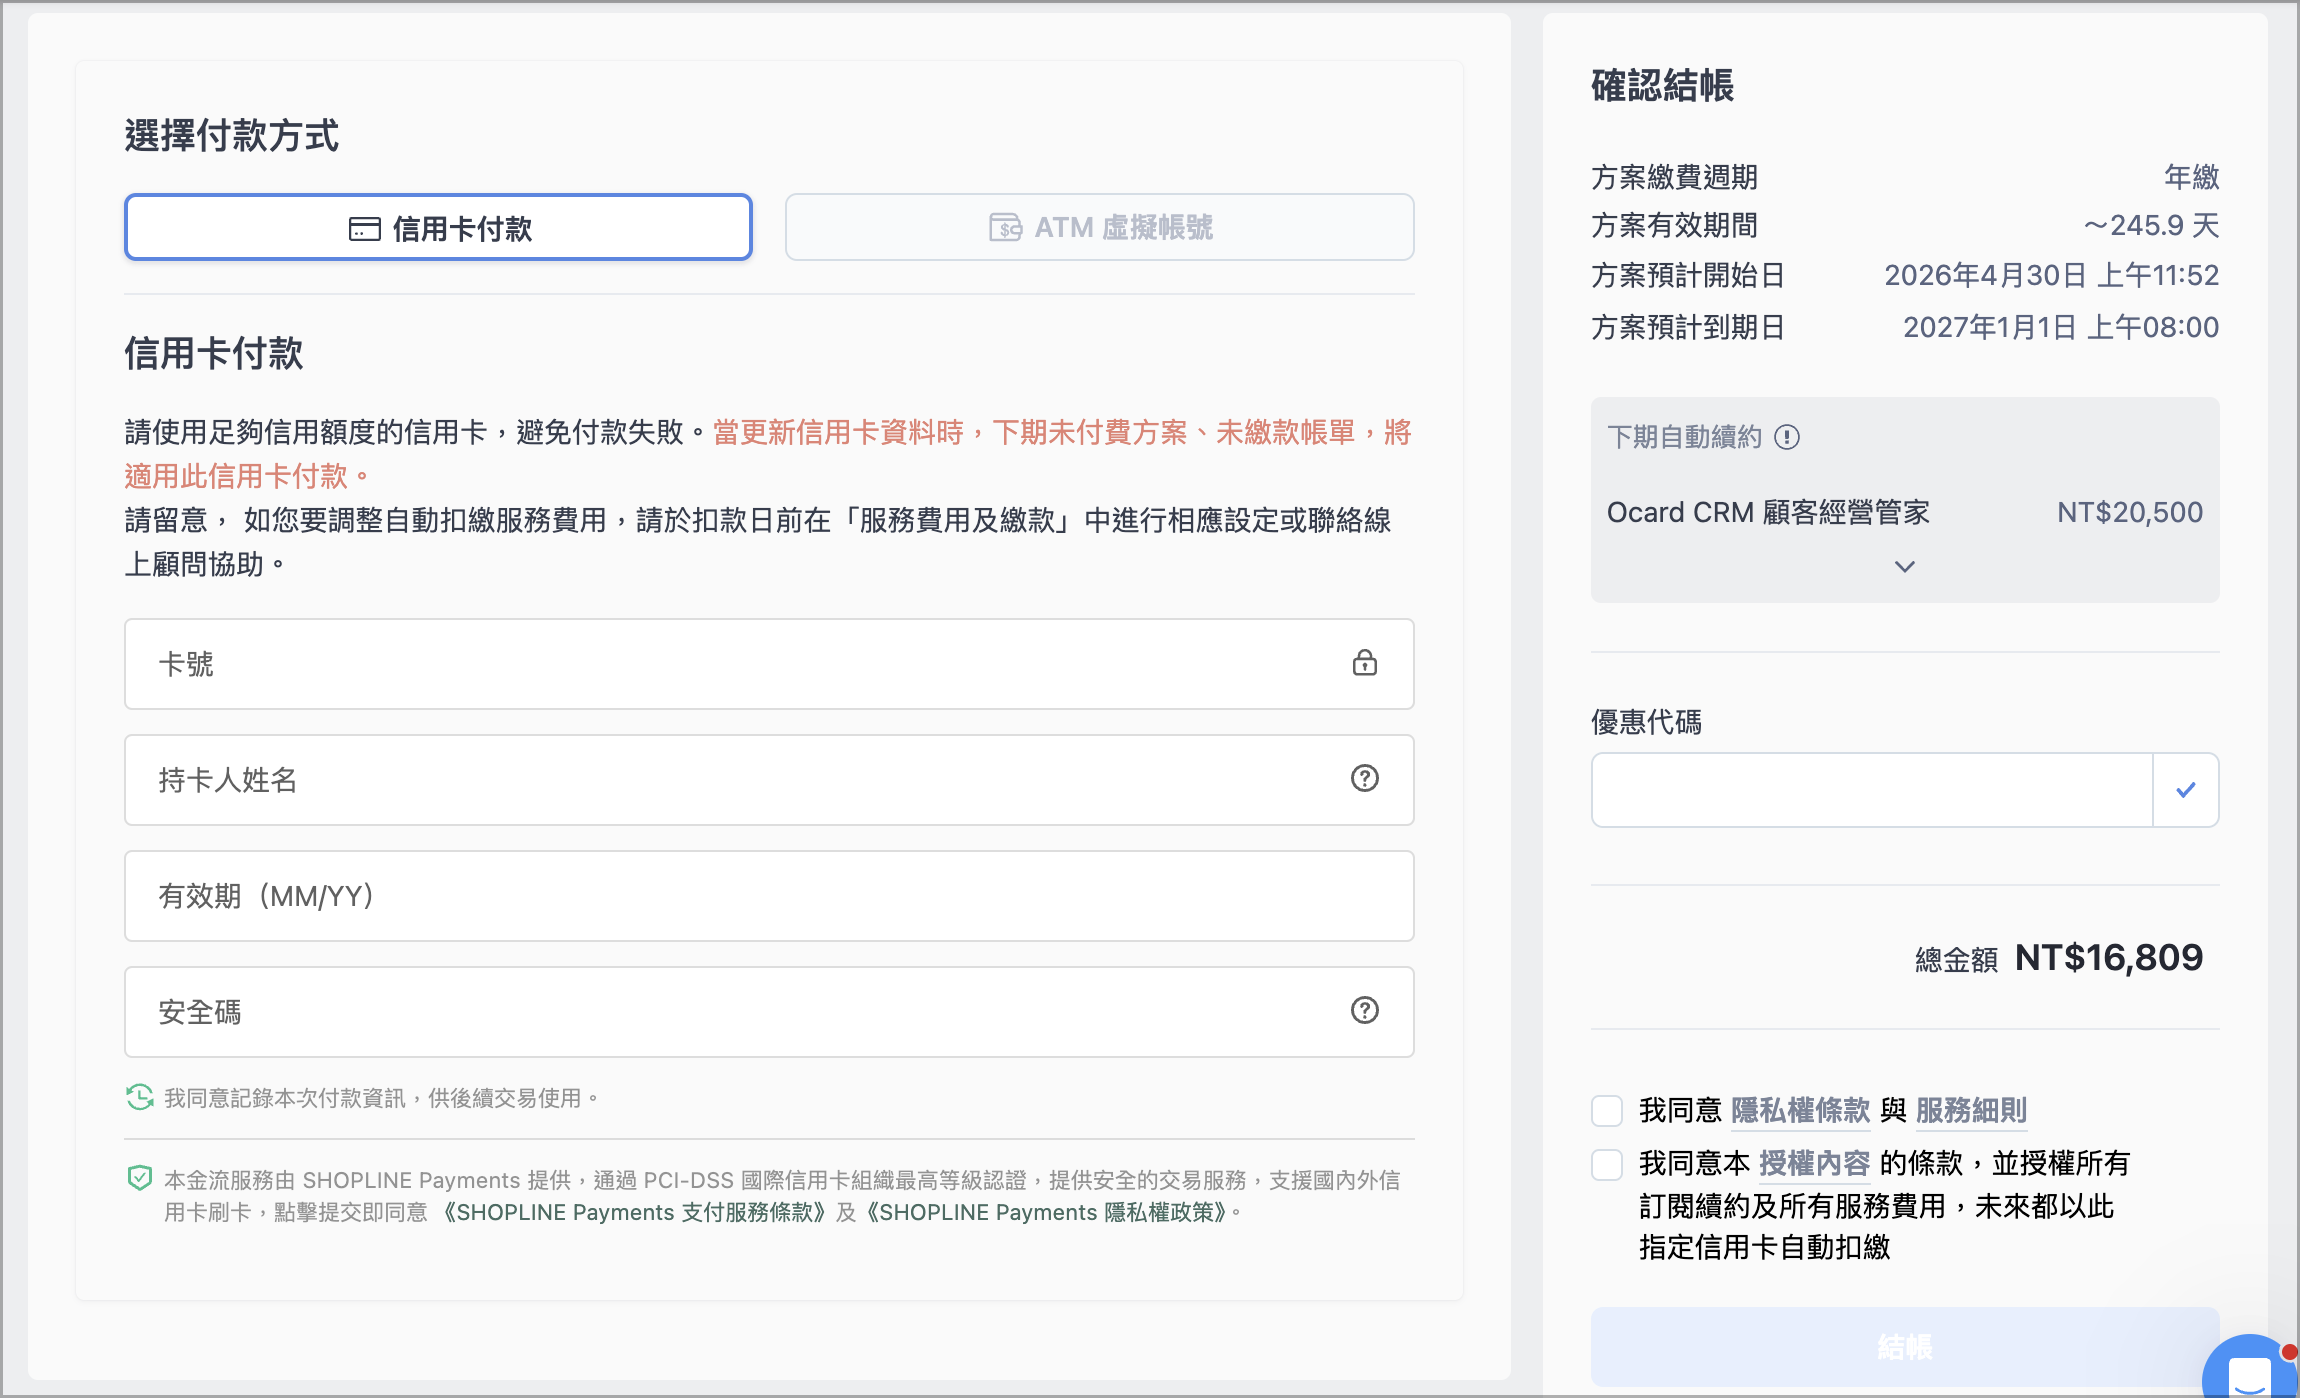Click the 我同意記錄本次付款資訊 notice text
2300x1398 pixels.
(382, 1098)
